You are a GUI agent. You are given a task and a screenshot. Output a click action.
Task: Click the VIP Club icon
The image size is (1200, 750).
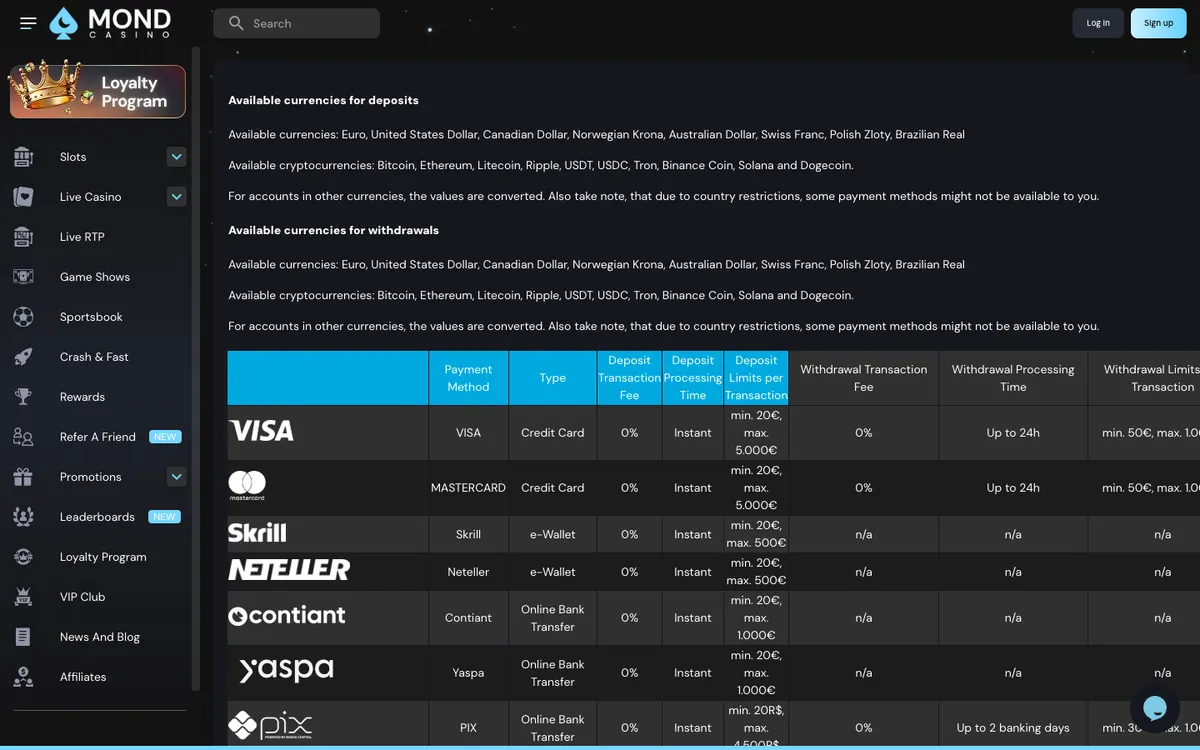coord(23,597)
